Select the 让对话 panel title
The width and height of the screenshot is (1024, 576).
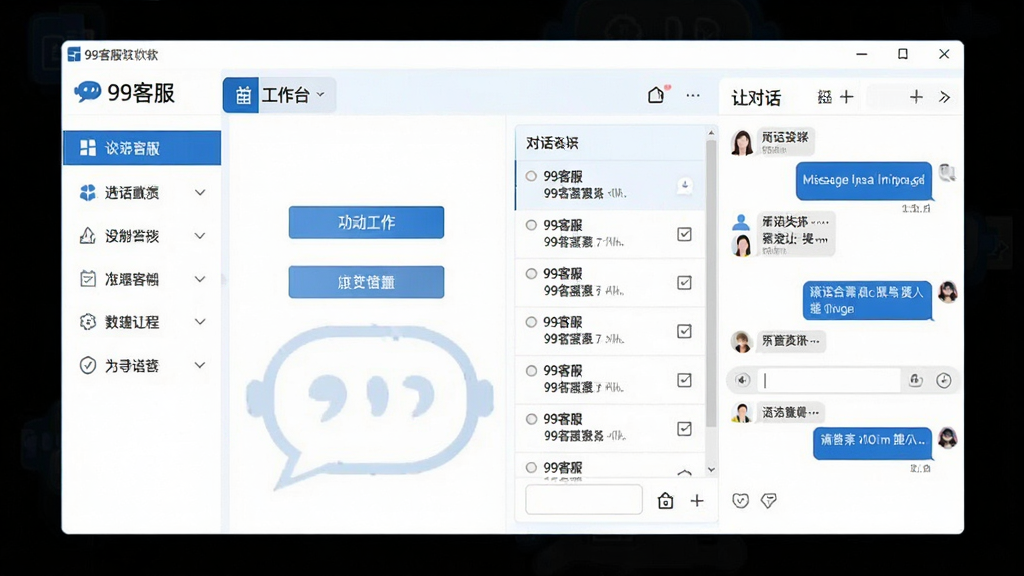pyautogui.click(x=756, y=98)
